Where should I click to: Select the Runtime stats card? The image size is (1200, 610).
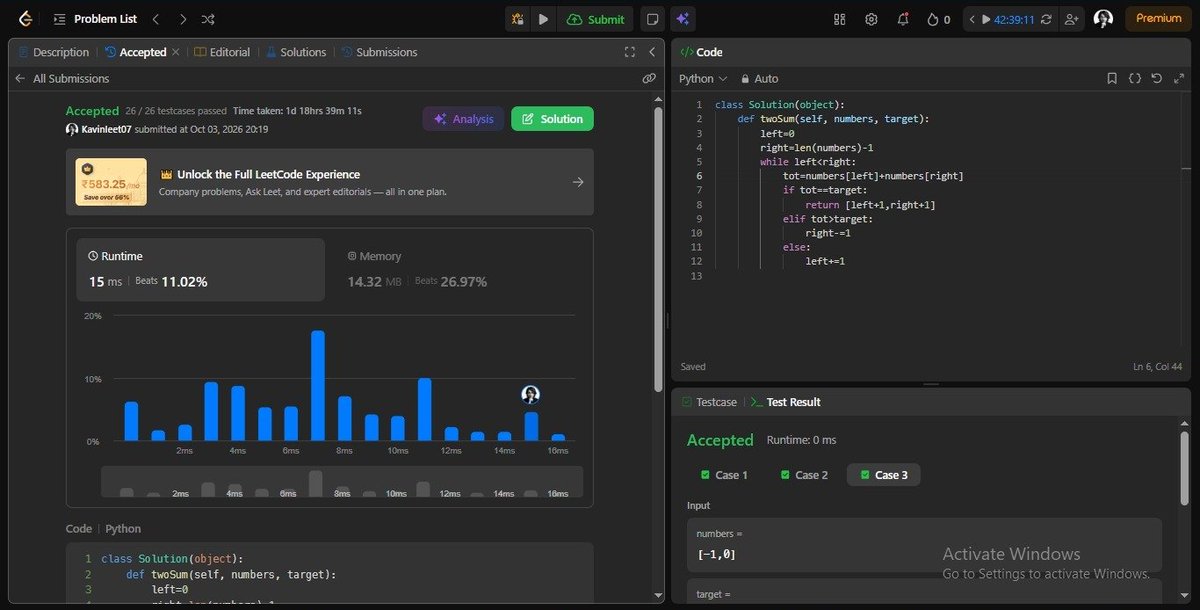(200, 270)
